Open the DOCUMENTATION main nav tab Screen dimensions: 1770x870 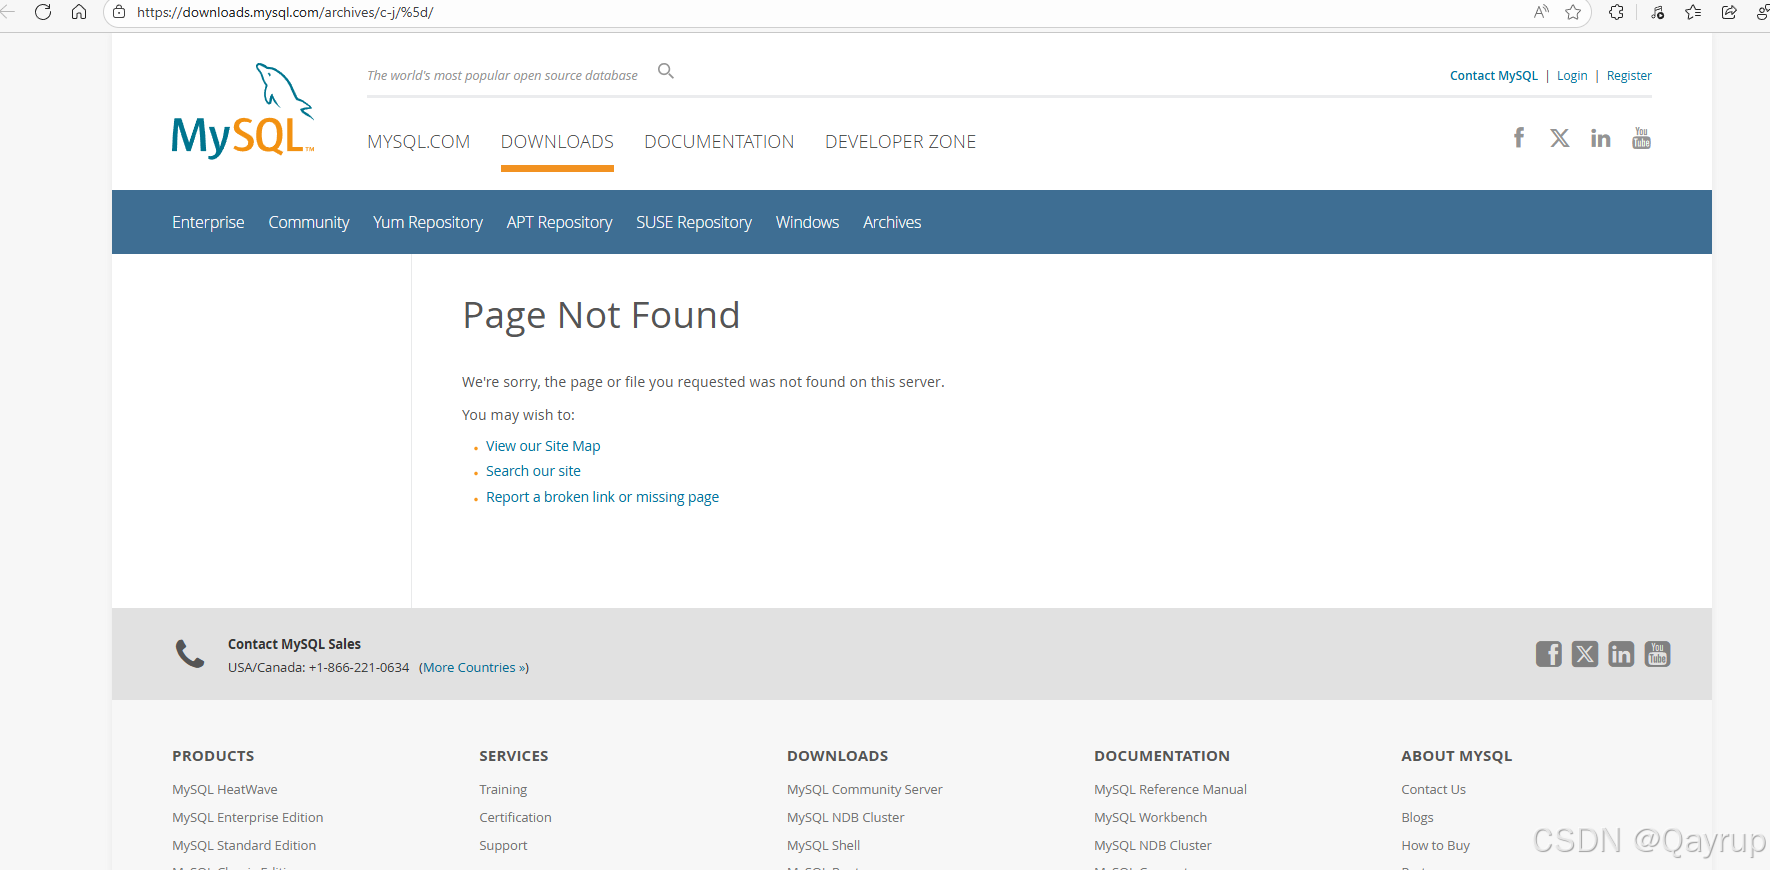[719, 142]
